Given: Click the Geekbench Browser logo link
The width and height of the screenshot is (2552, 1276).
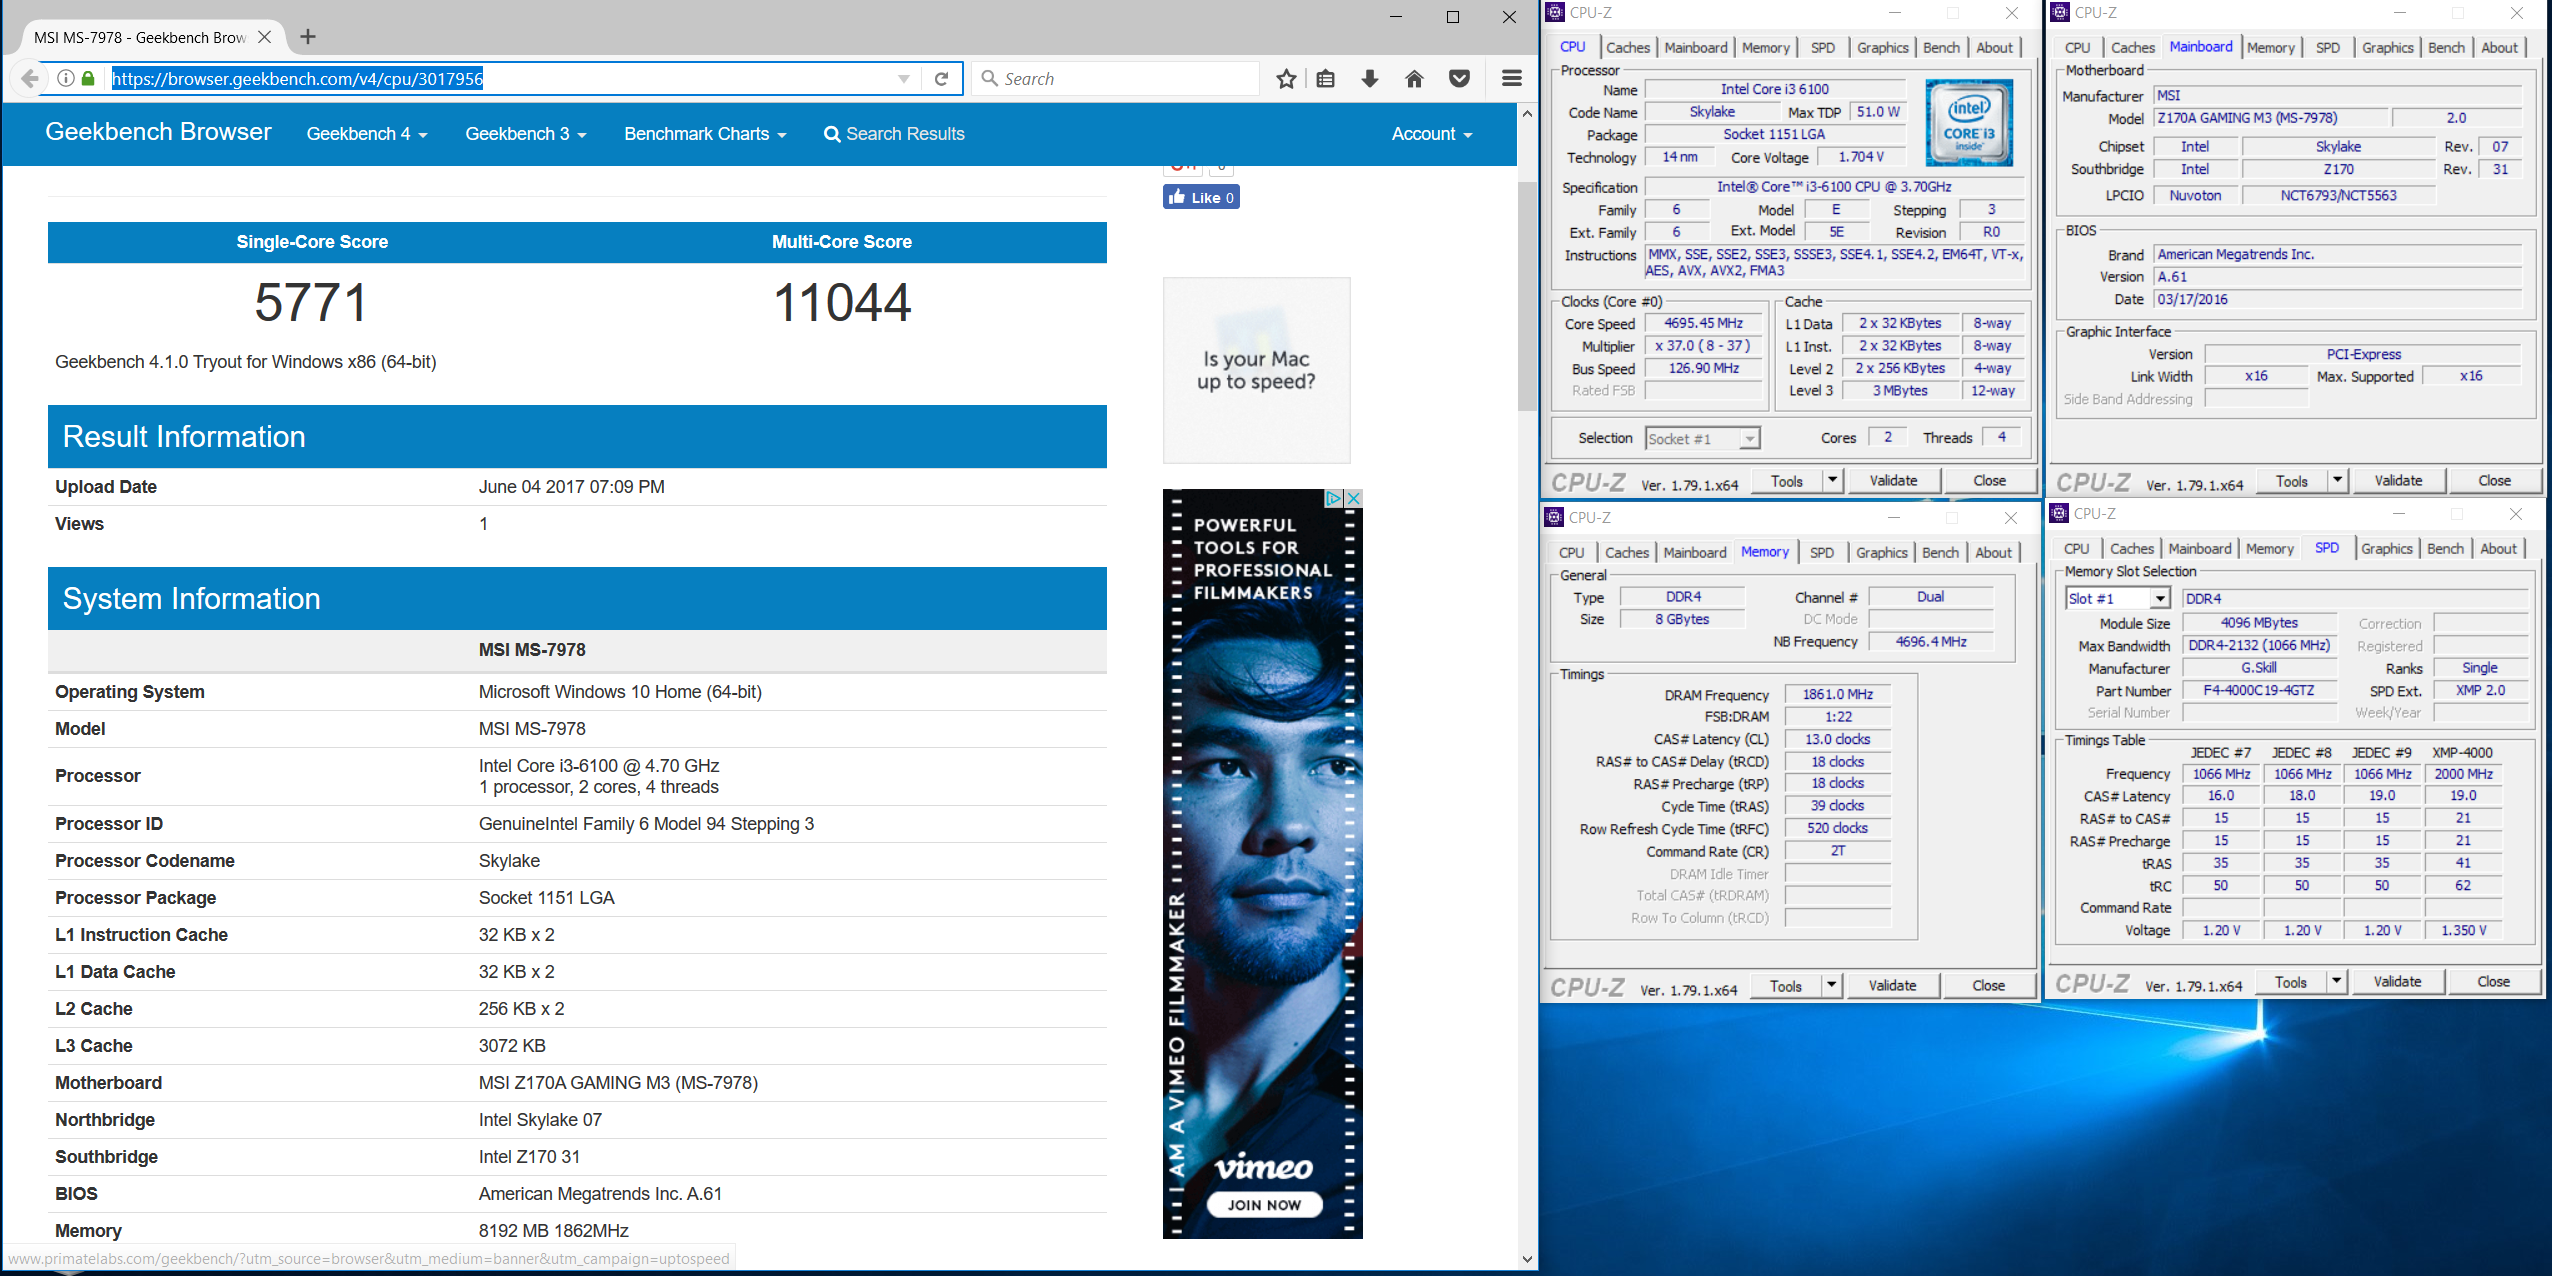Looking at the screenshot, I should tap(158, 132).
